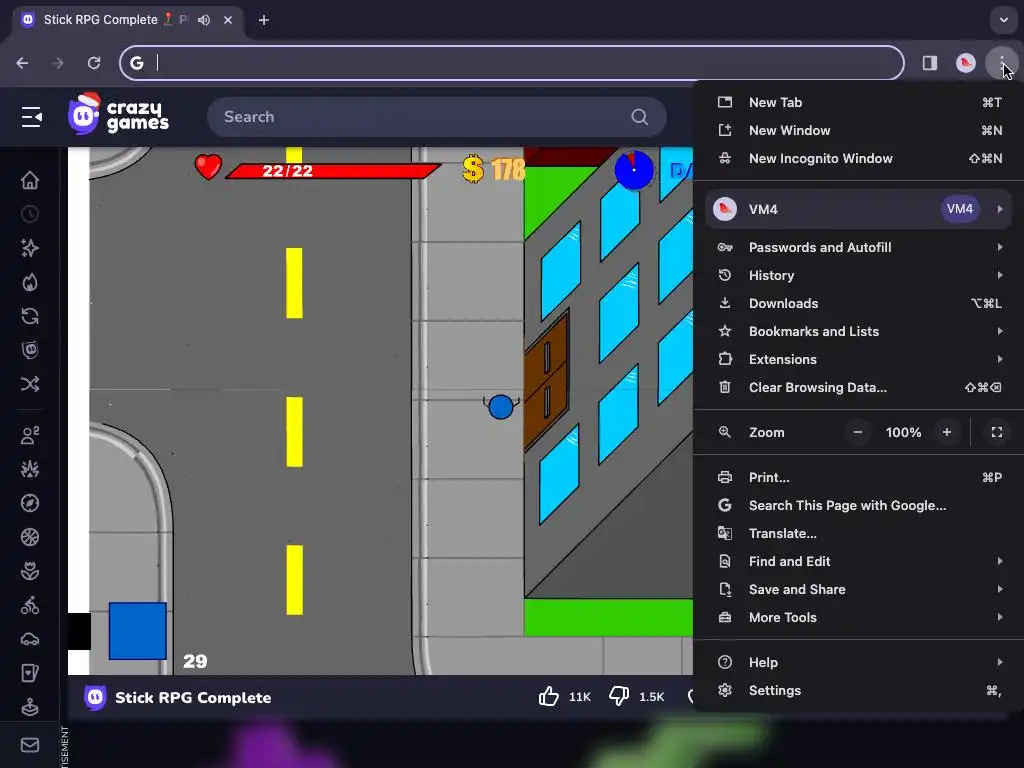Open the basketball category icon
Viewport: 1024px width, 768px height.
(29, 537)
